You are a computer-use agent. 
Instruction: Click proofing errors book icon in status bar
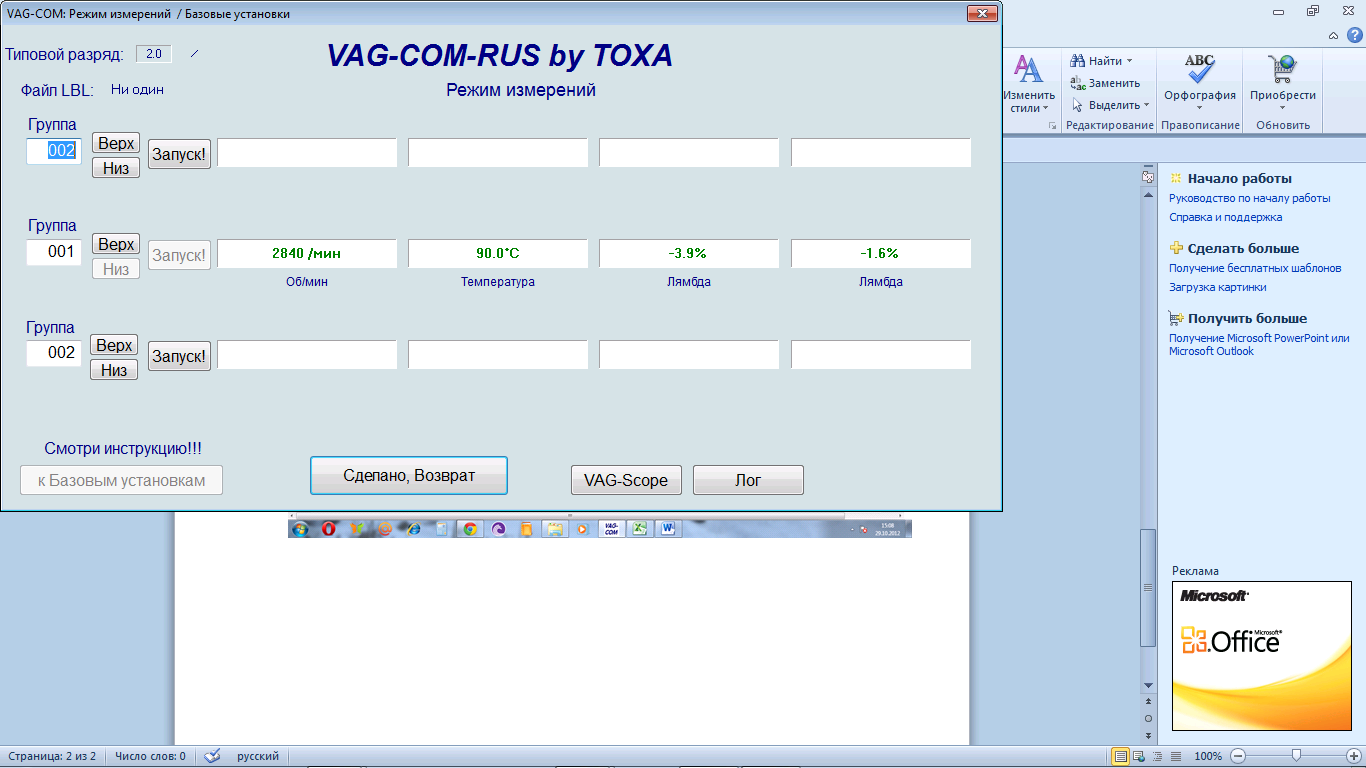pyautogui.click(x=212, y=756)
